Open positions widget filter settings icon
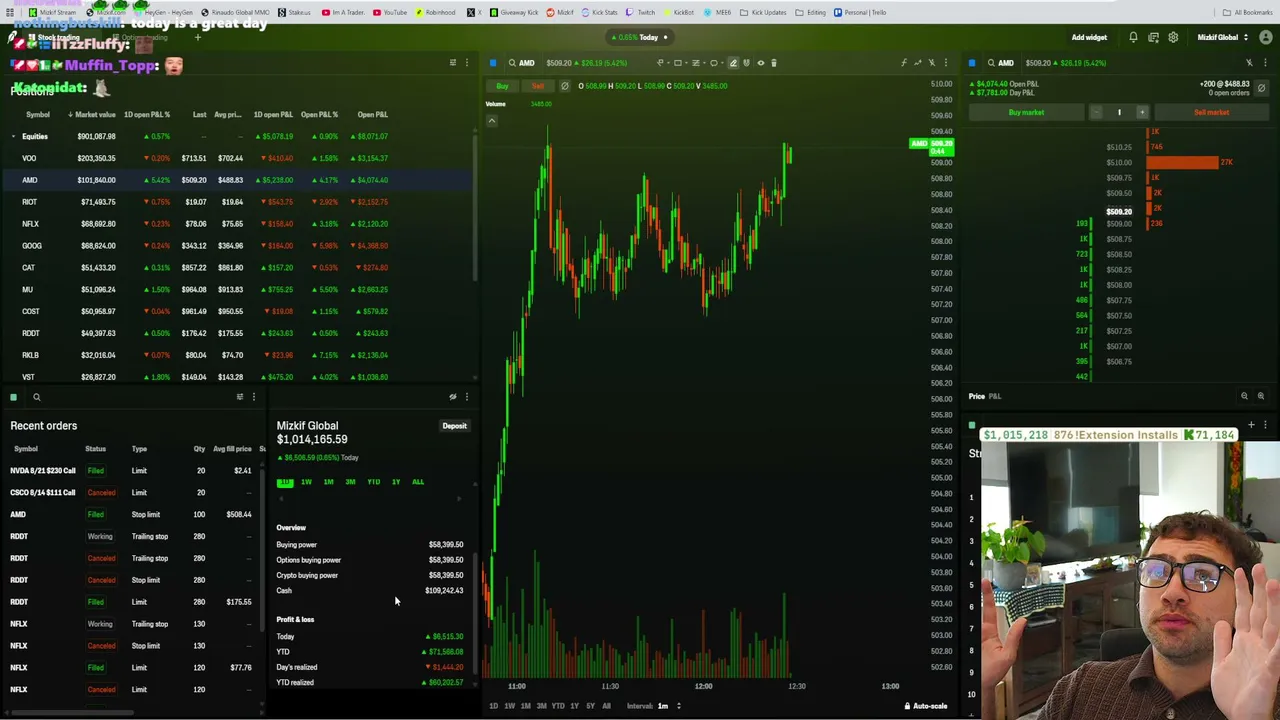The height and width of the screenshot is (720, 1280). coord(452,63)
